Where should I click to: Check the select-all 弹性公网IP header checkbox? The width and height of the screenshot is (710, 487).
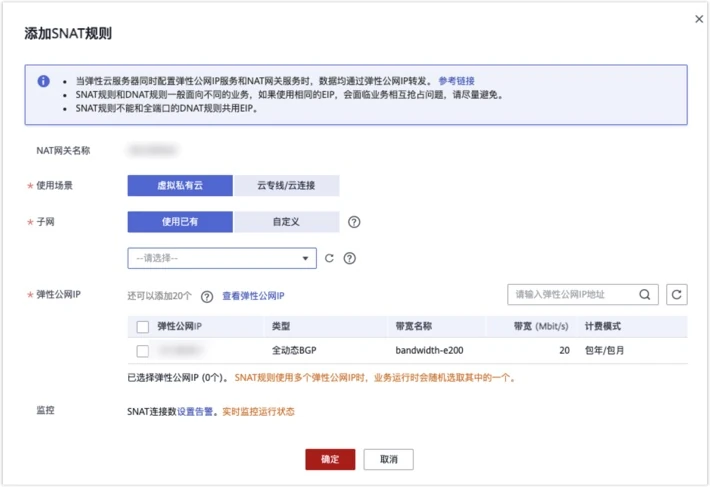point(143,327)
